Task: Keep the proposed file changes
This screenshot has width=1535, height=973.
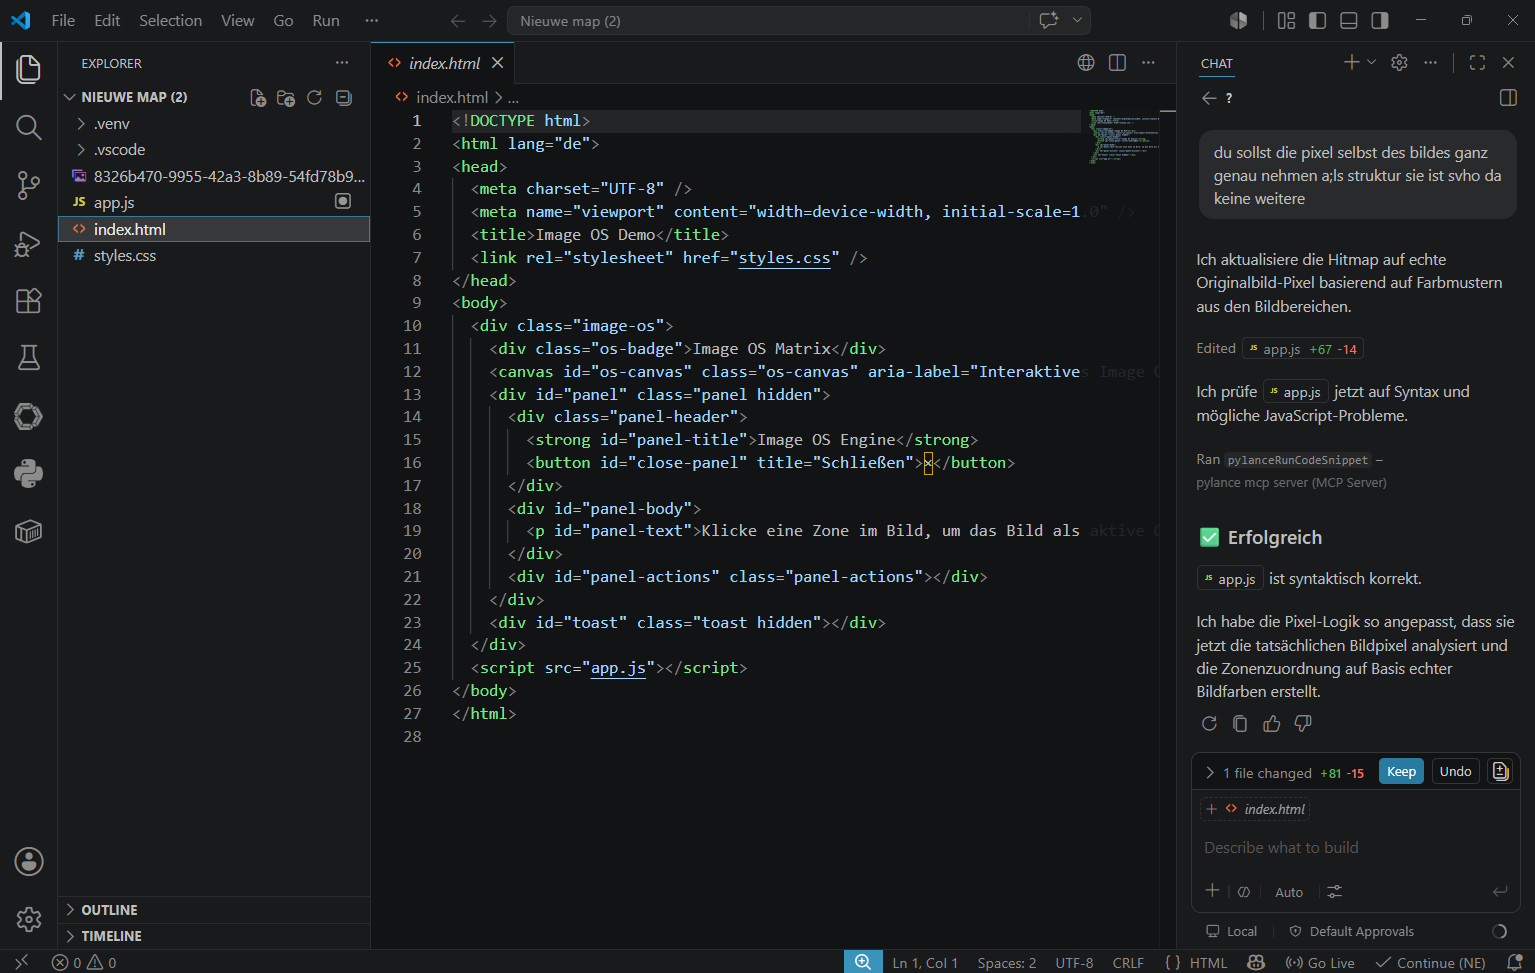Action: click(1401, 771)
